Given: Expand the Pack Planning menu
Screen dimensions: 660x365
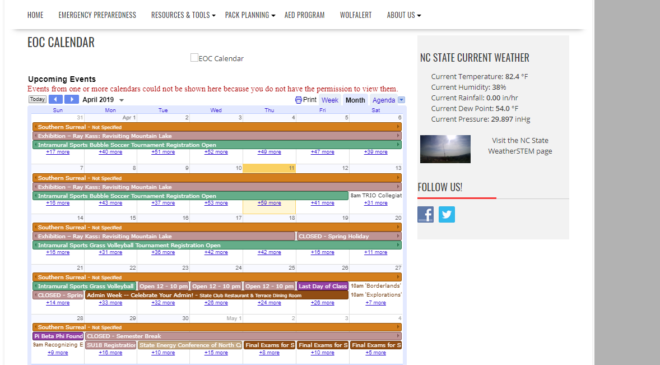Looking at the screenshot, I should (250, 15).
